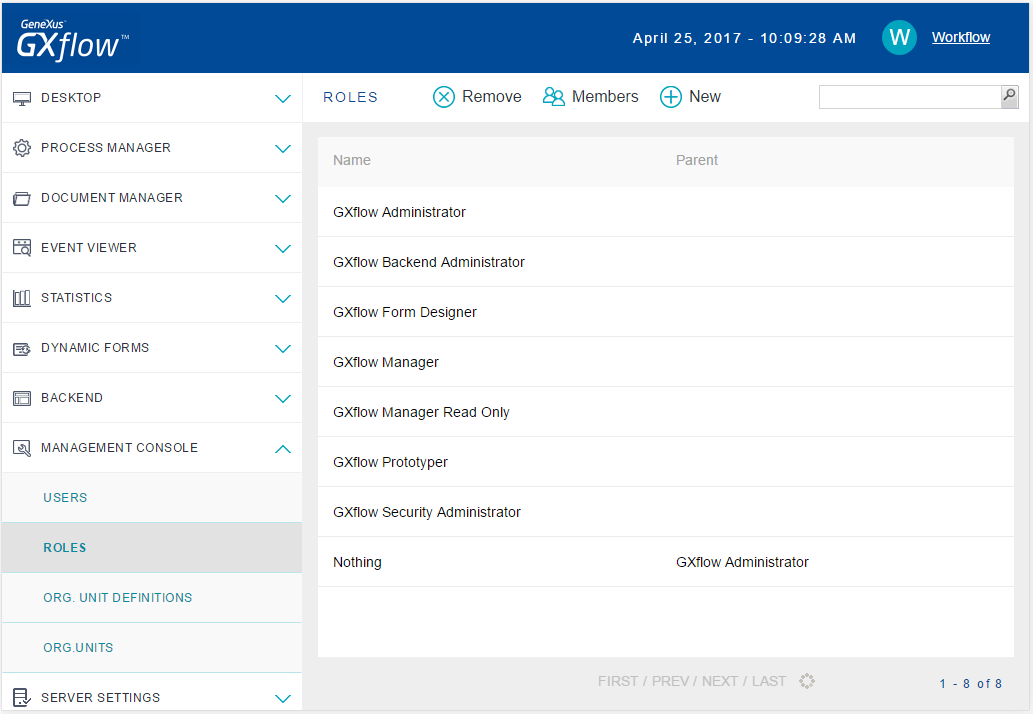This screenshot has width=1033, height=714.
Task: Open the Event Viewer menu label
Action: pos(89,248)
